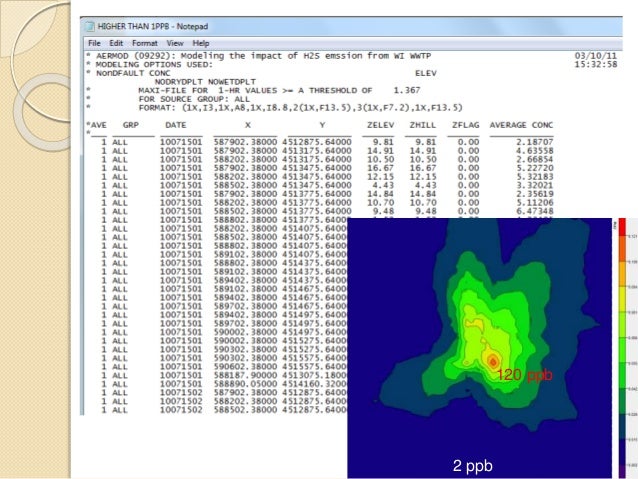This screenshot has height=479, width=638.
Task: Click the 120 ppb label on the map
Action: click(x=524, y=374)
